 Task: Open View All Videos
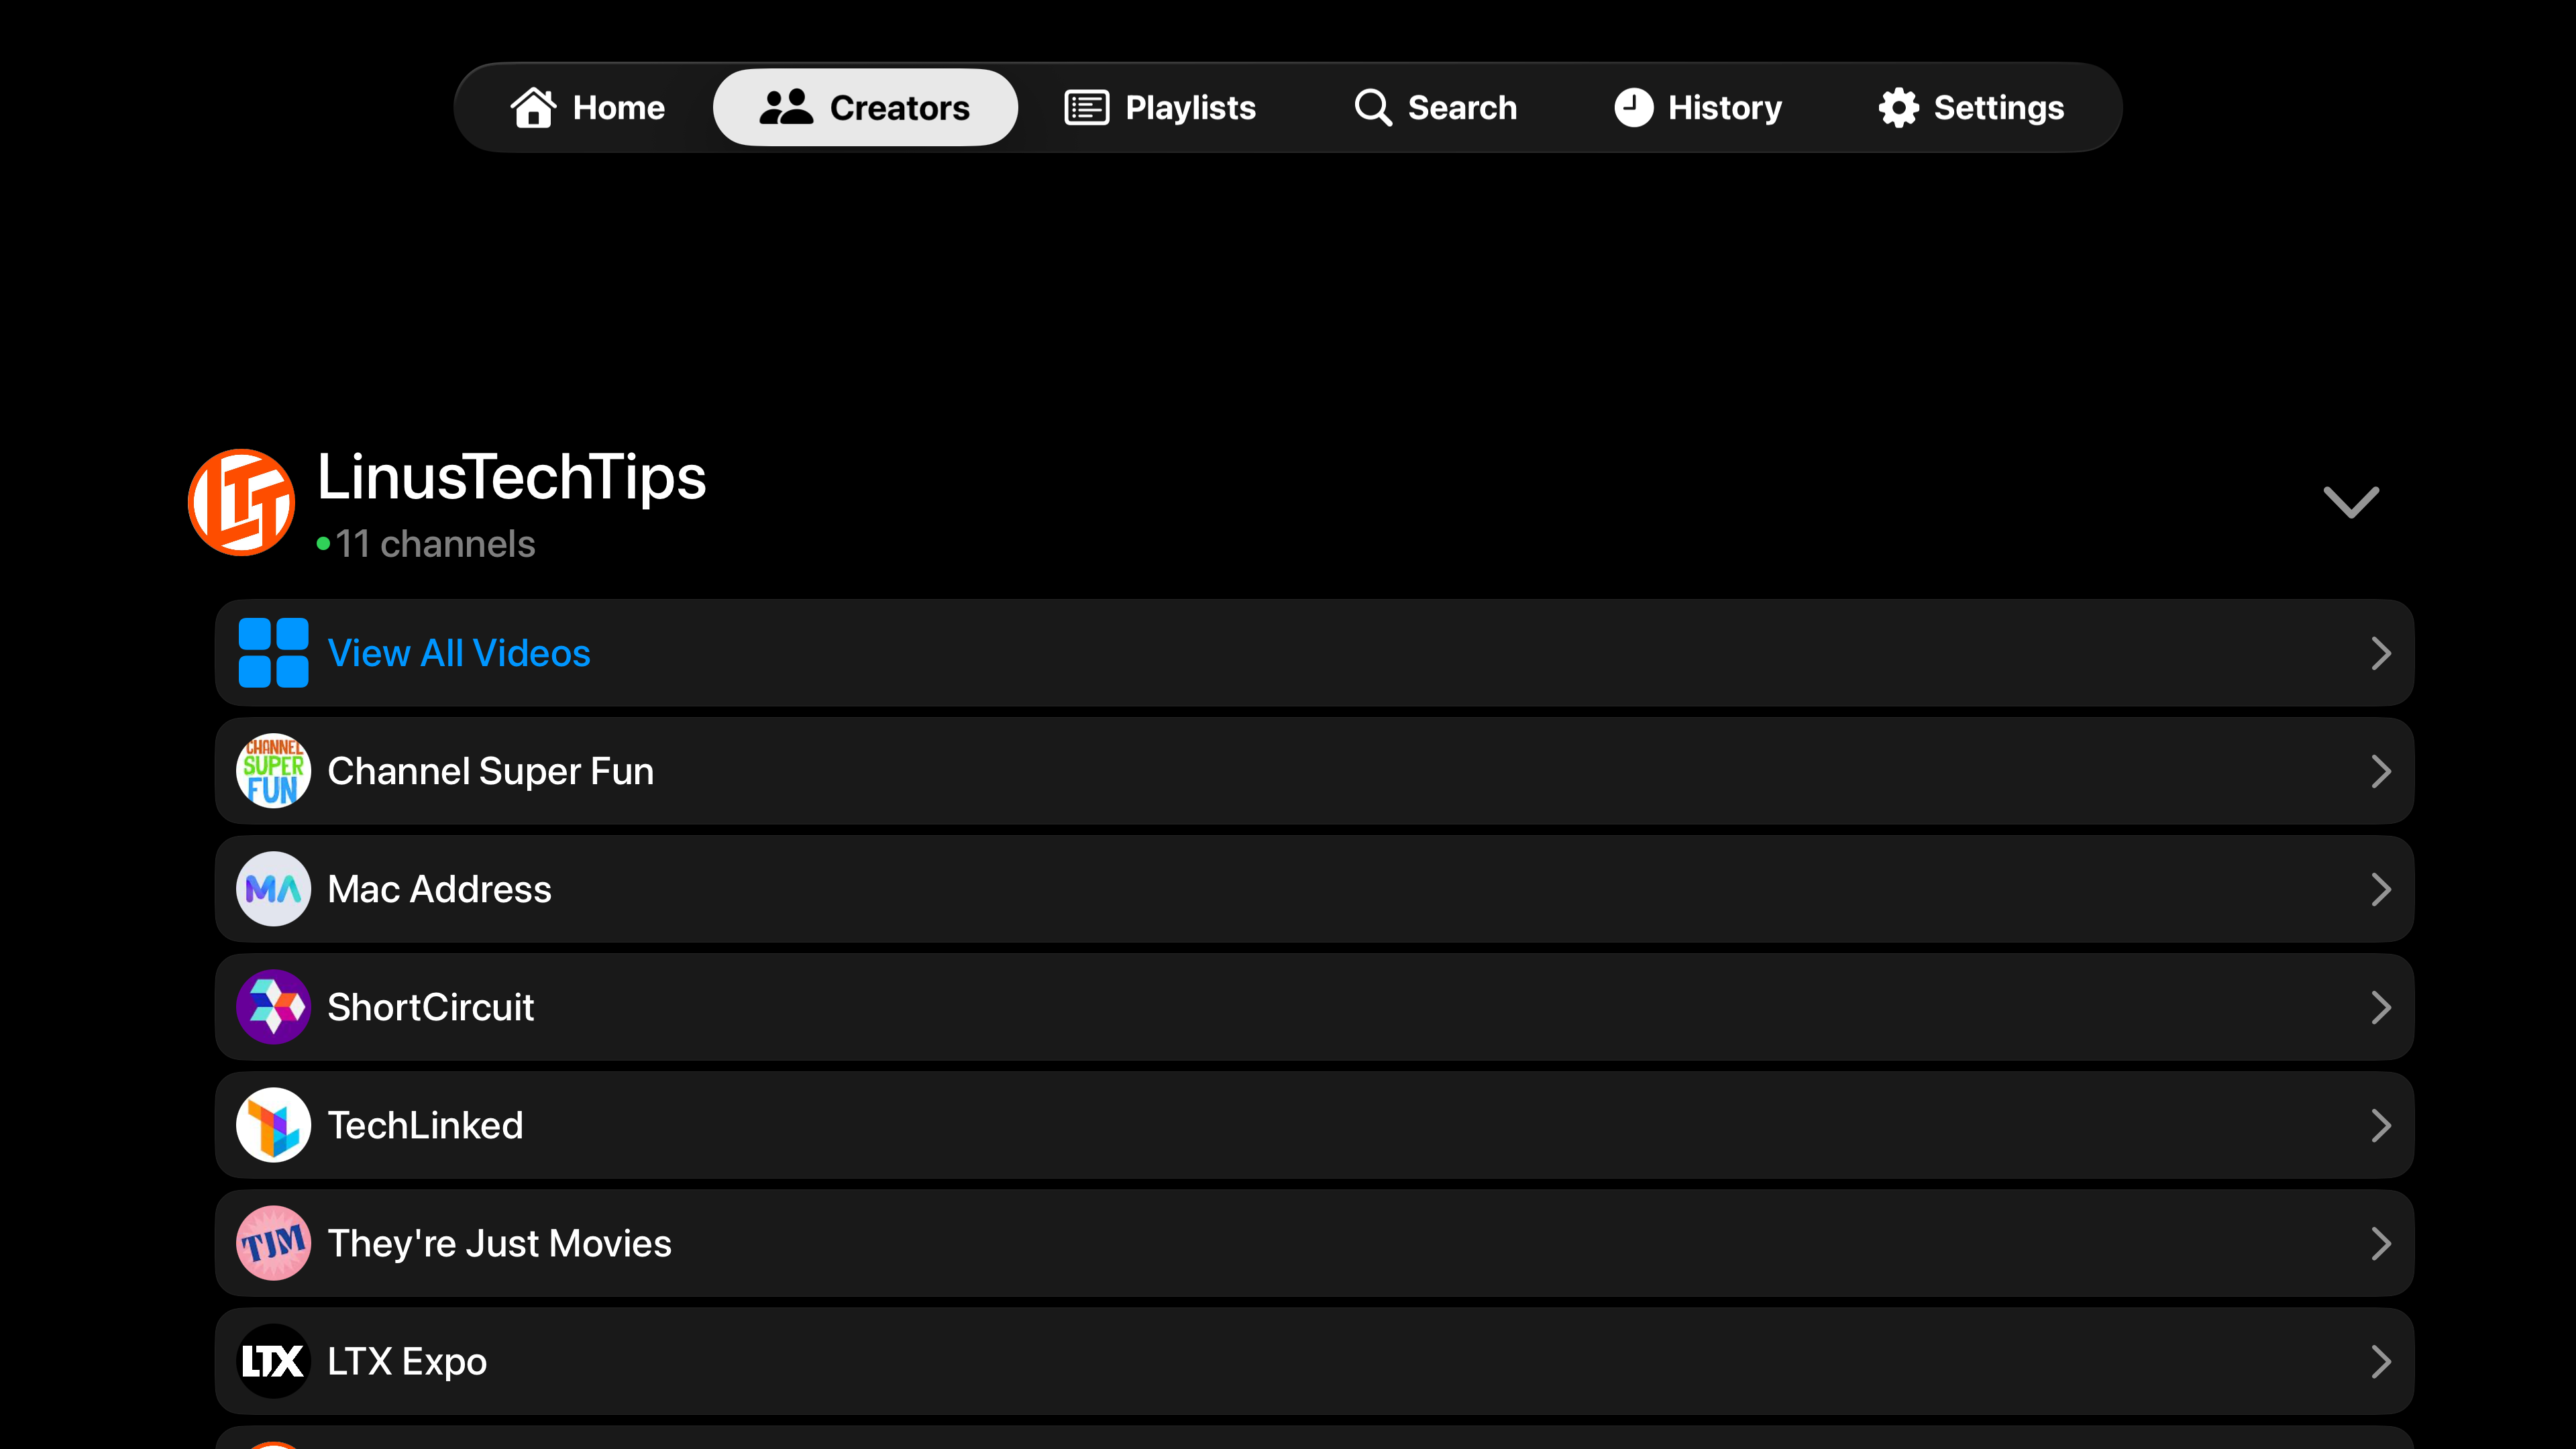tap(1314, 653)
